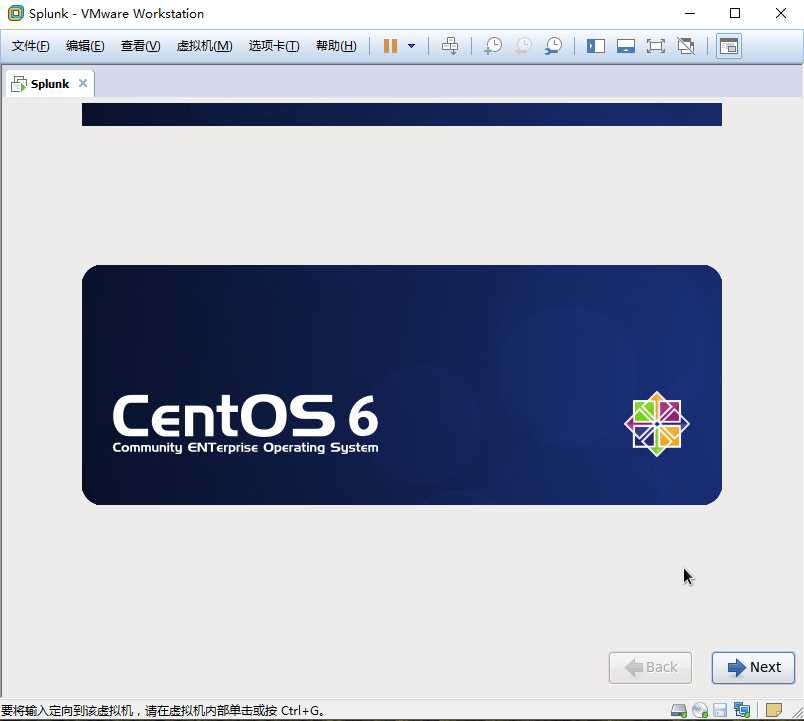Open the 查看(V) menu
The image size is (804, 721).
click(x=140, y=46)
